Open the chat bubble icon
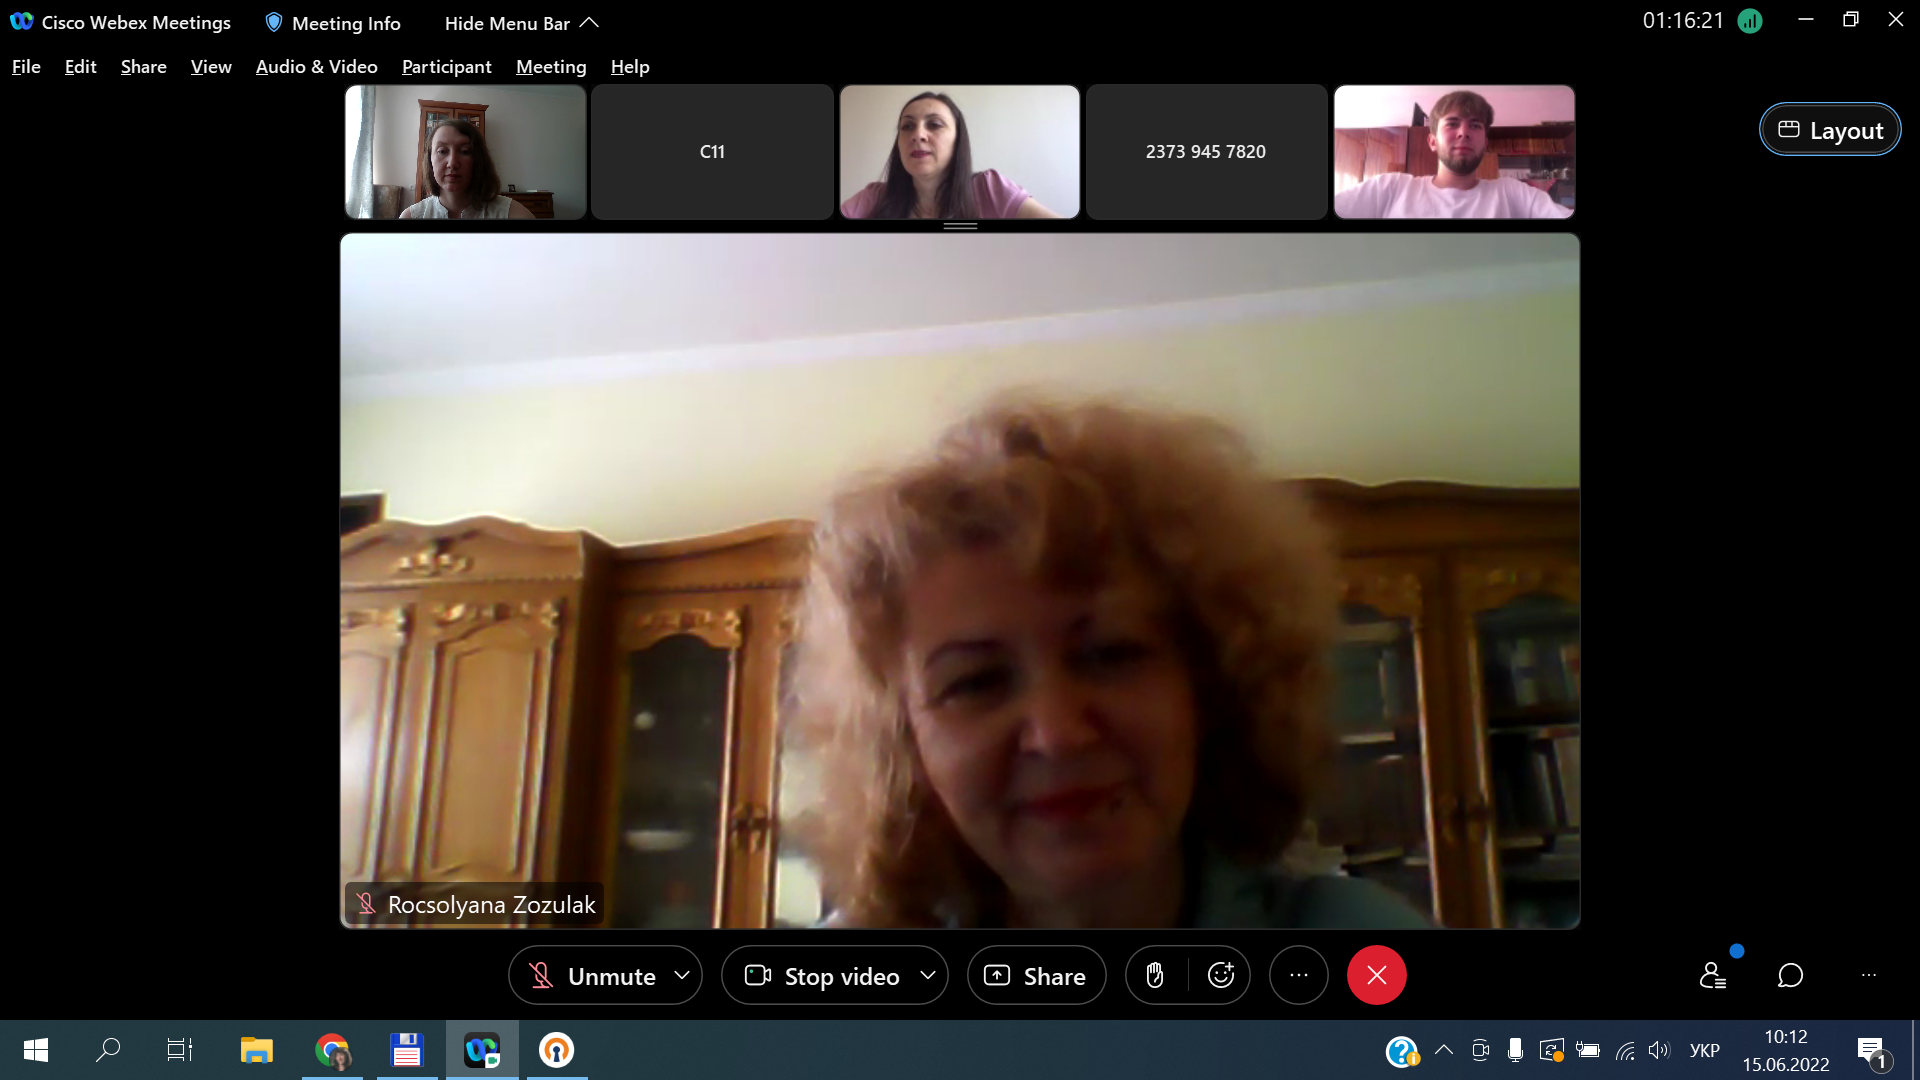 click(x=1790, y=975)
